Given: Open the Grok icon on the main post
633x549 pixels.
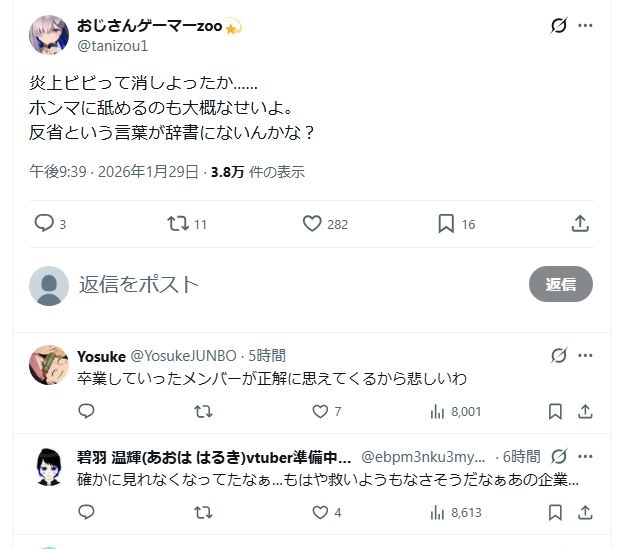Looking at the screenshot, I should coord(559,26).
